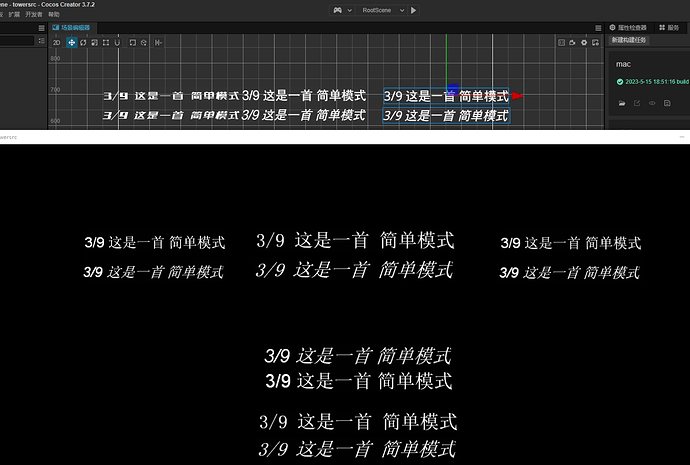Select the pixelated italic bottom-left label in scene

[171, 116]
